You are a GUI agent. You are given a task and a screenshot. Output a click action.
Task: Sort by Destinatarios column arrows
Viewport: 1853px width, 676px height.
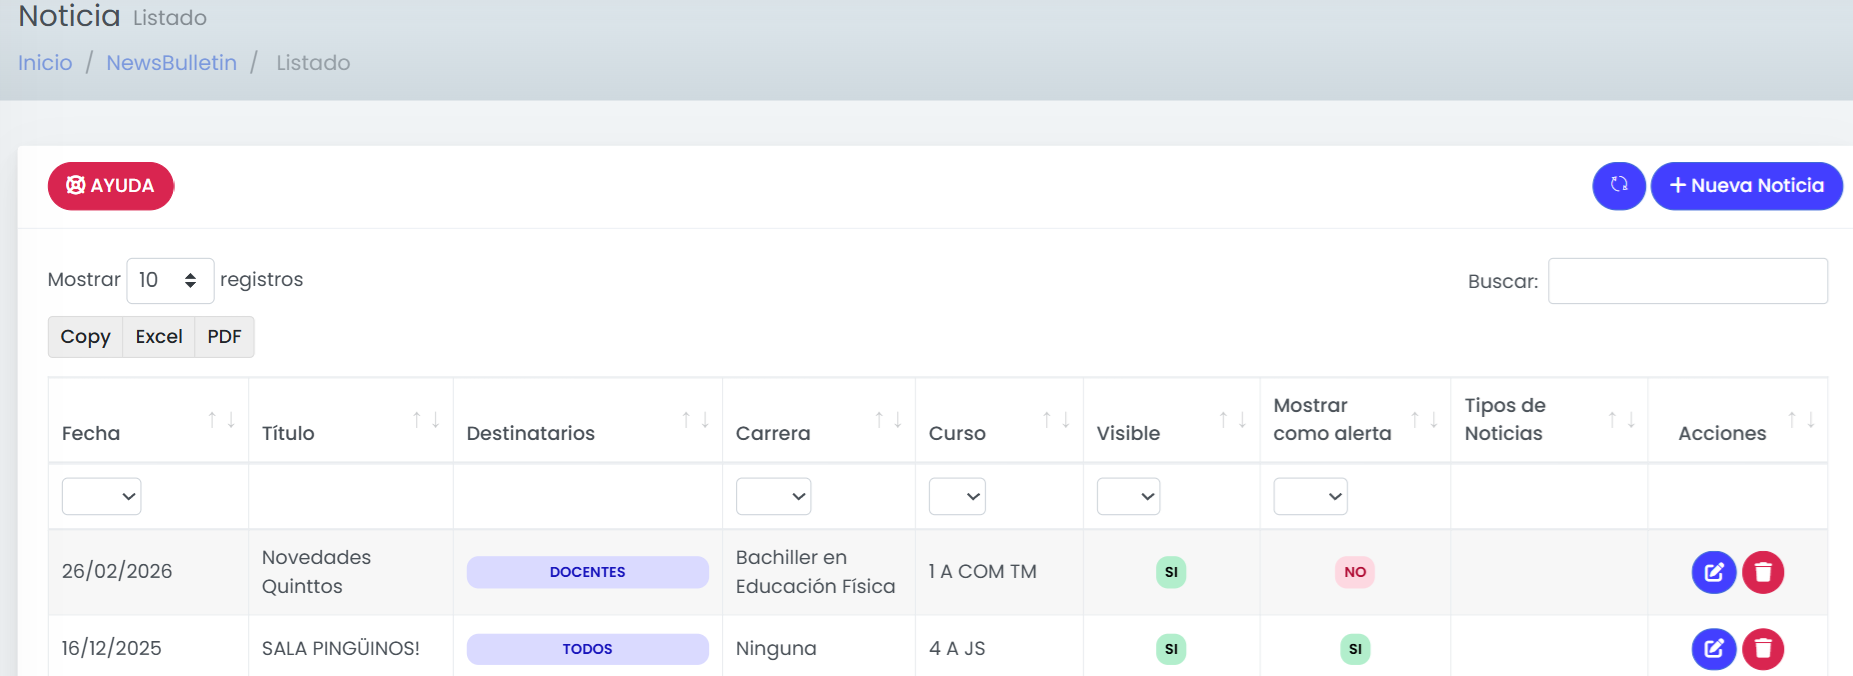(x=695, y=420)
